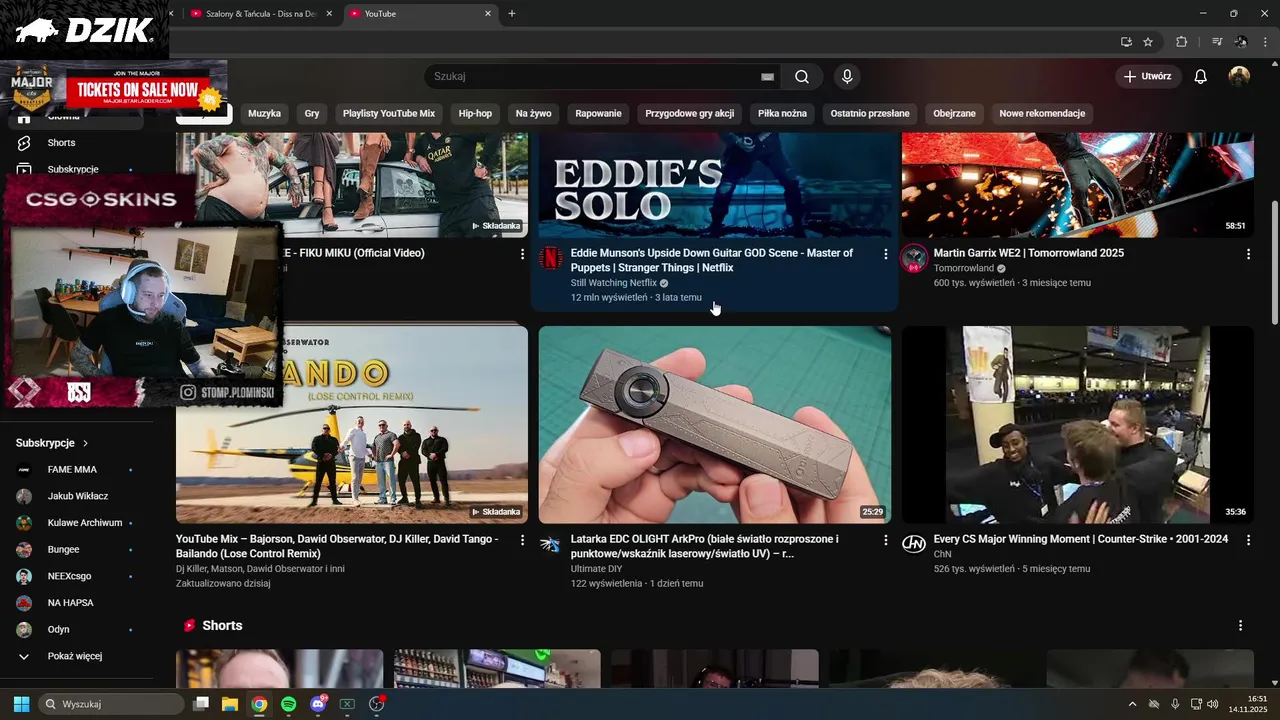Play the Latarka EDC OLIGHT flashlight thumbnail
The width and height of the screenshot is (1280, 720).
[715, 425]
